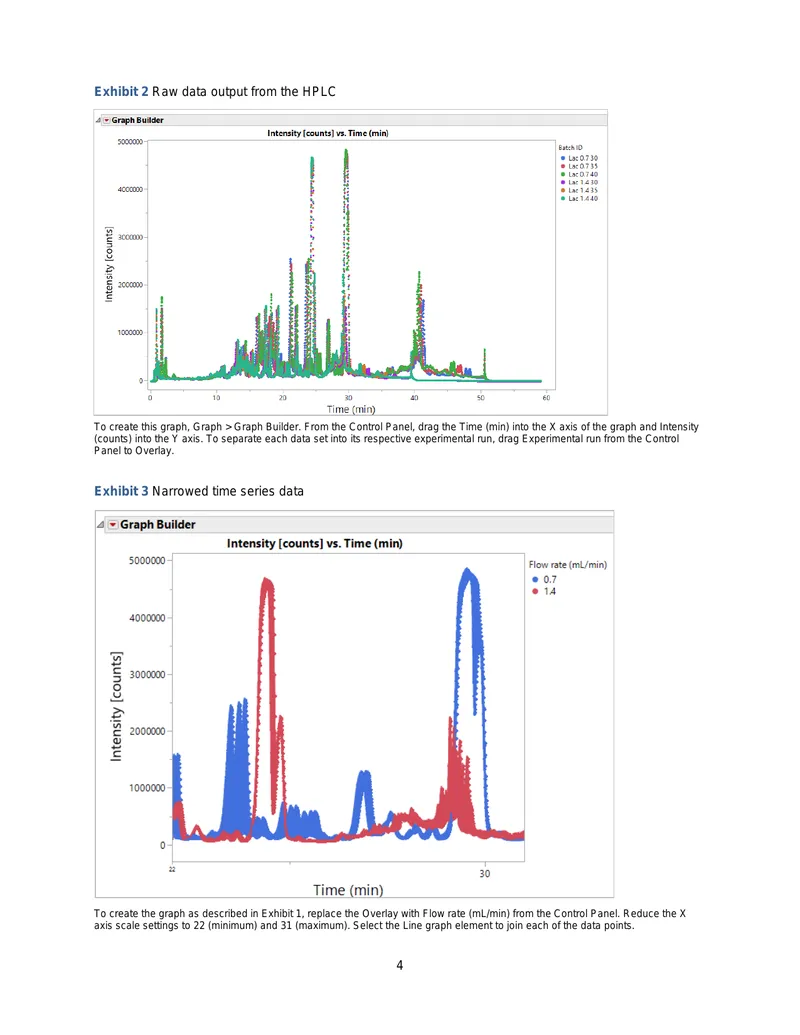The height and width of the screenshot is (1035, 800).
Task: Open Exhibit 2 Graph Builder red triangle menu
Action: tap(106, 120)
